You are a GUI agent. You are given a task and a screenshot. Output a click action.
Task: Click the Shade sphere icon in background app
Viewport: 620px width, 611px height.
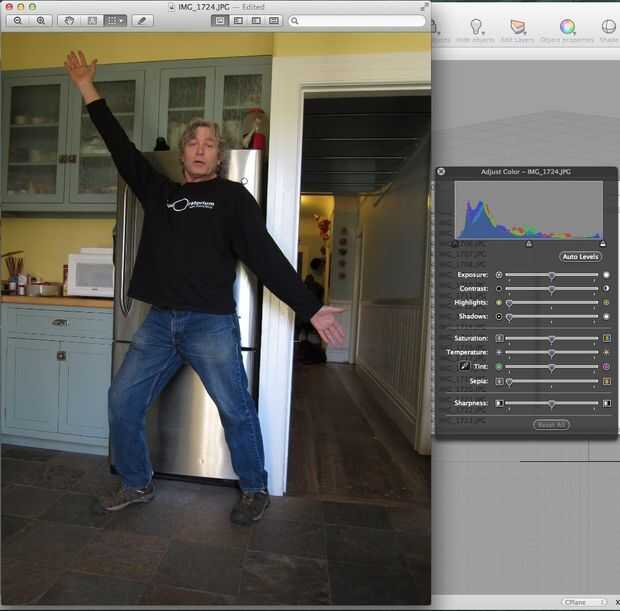coord(609,26)
